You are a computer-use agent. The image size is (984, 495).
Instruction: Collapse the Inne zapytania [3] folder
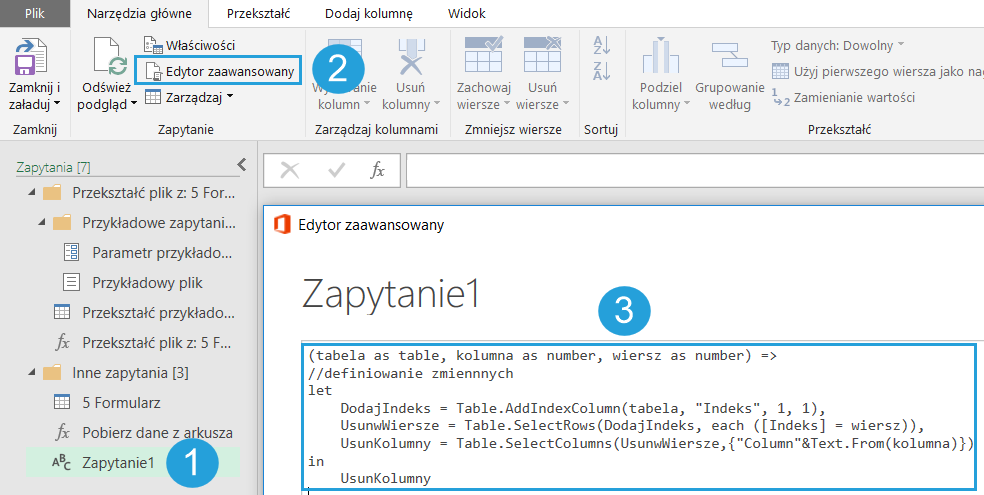pyautogui.click(x=30, y=373)
